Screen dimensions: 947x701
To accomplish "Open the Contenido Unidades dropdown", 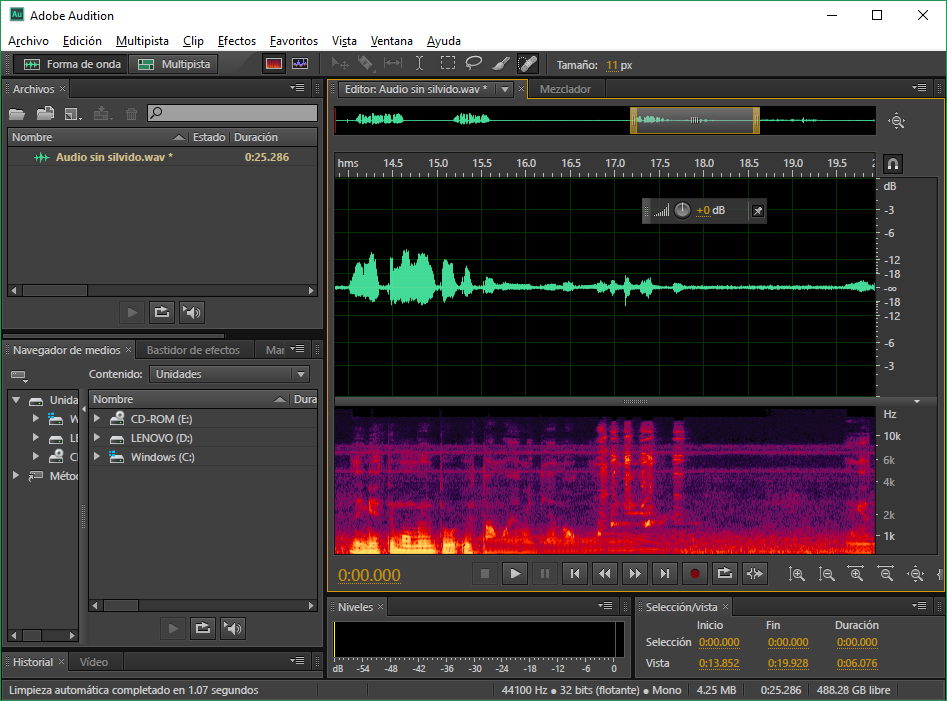I will pos(230,374).
